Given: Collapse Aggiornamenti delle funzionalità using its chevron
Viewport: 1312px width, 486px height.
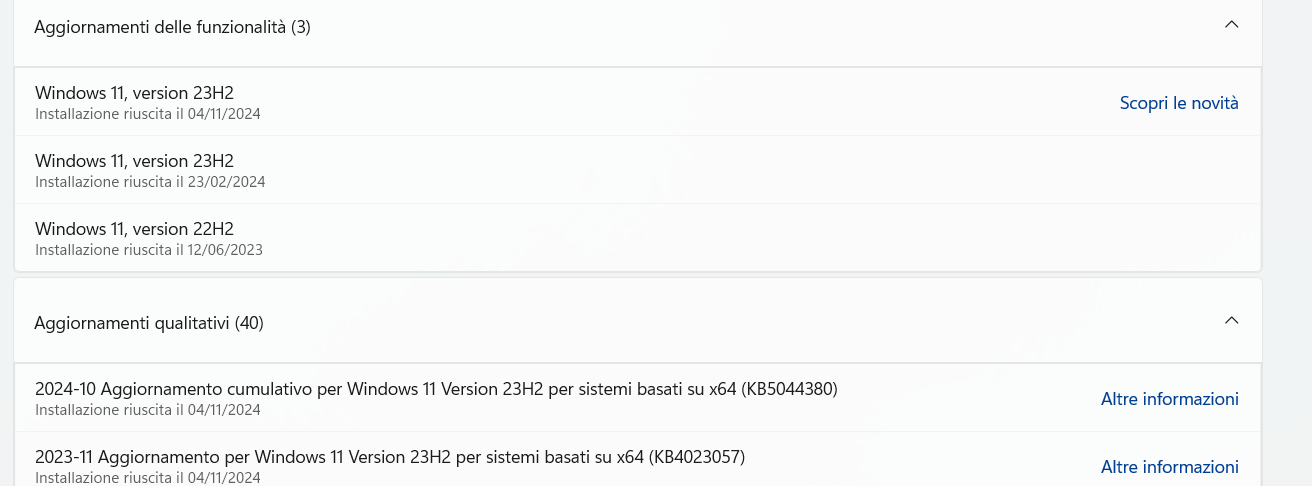Looking at the screenshot, I should click(x=1232, y=25).
